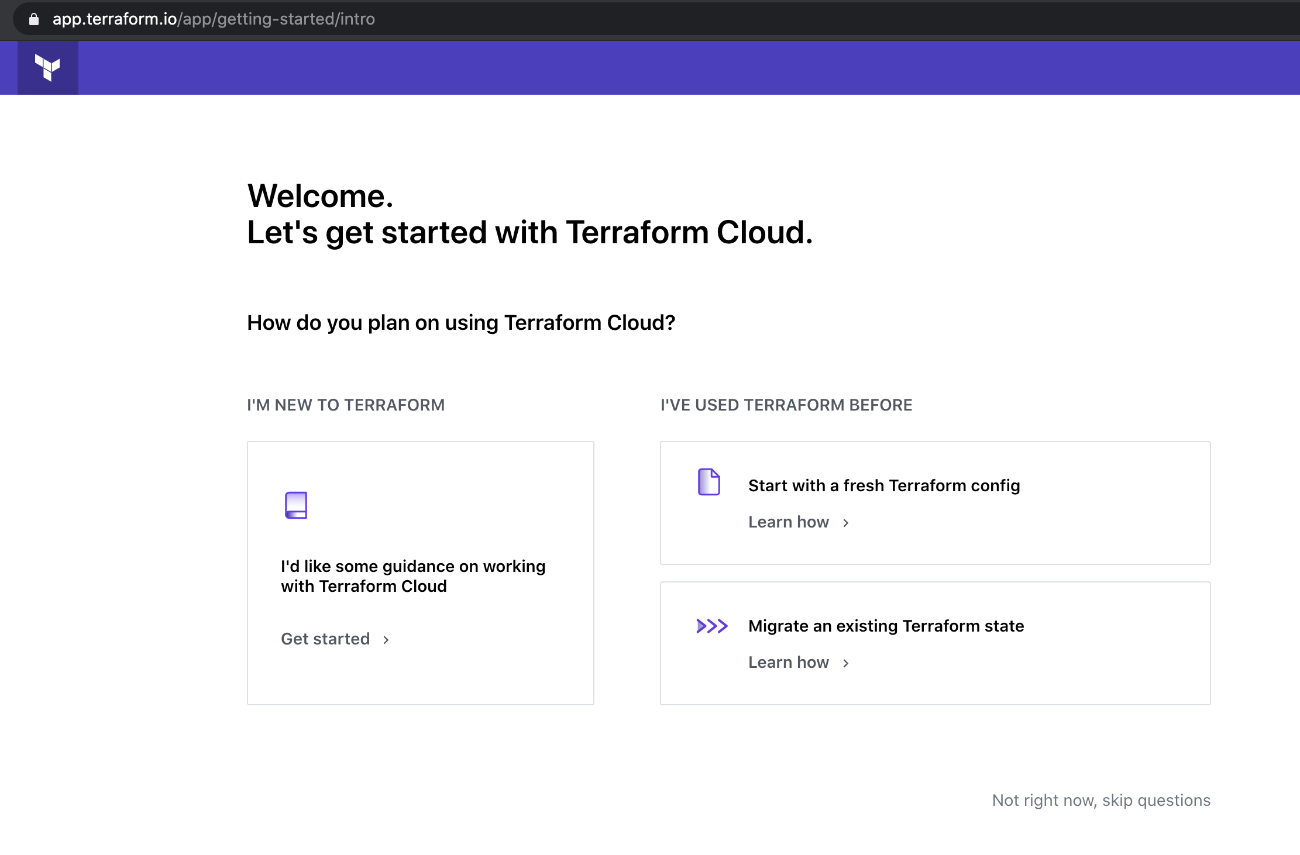This screenshot has height=855, width=1300.
Task: Click the Terraform logo in the header
Action: (47, 67)
